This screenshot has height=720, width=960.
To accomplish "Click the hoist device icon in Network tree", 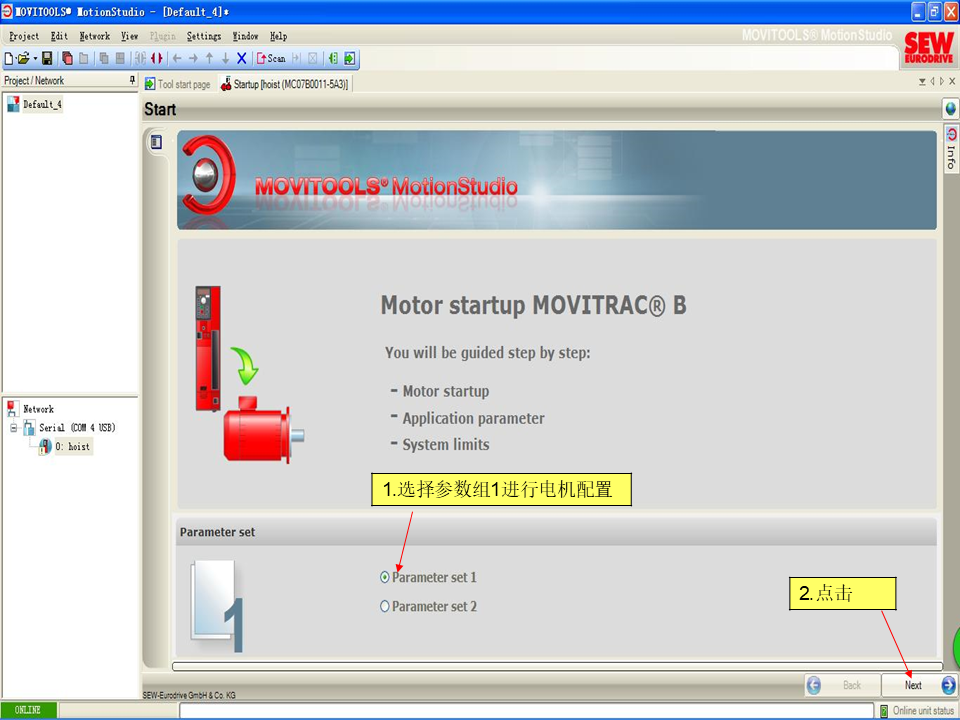I will [x=45, y=447].
